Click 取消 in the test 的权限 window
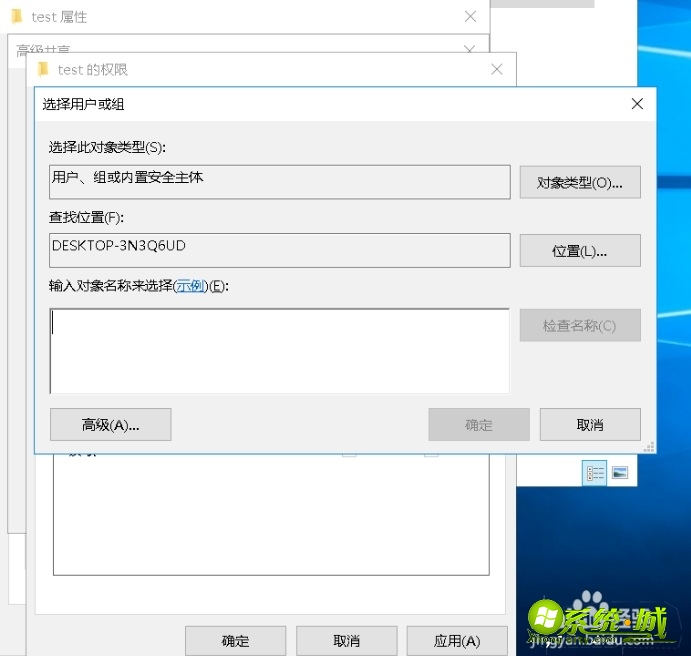The height and width of the screenshot is (656, 691). click(x=346, y=641)
